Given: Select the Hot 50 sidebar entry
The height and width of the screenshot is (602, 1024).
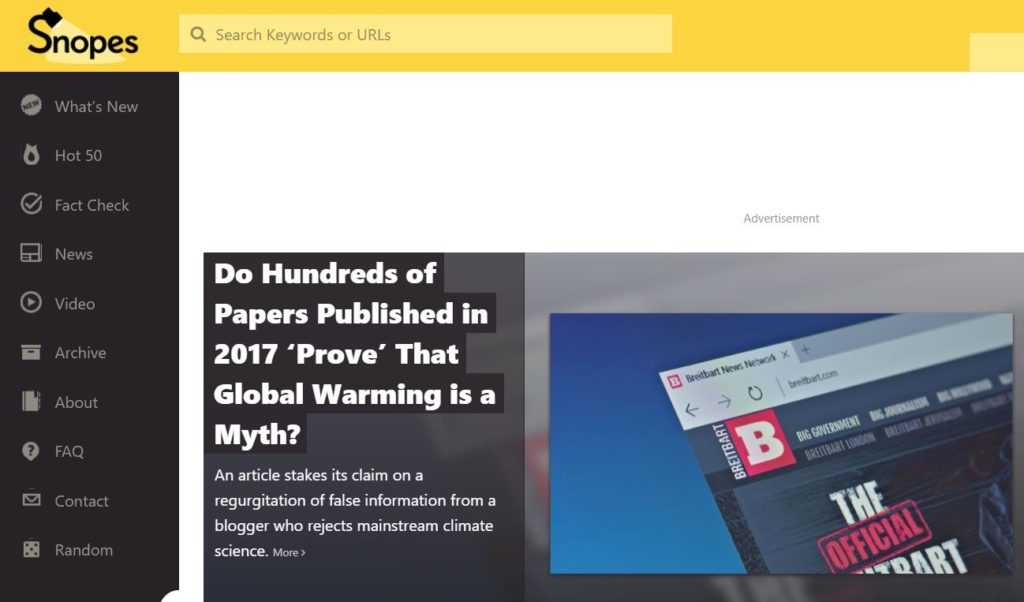Looking at the screenshot, I should (80, 155).
